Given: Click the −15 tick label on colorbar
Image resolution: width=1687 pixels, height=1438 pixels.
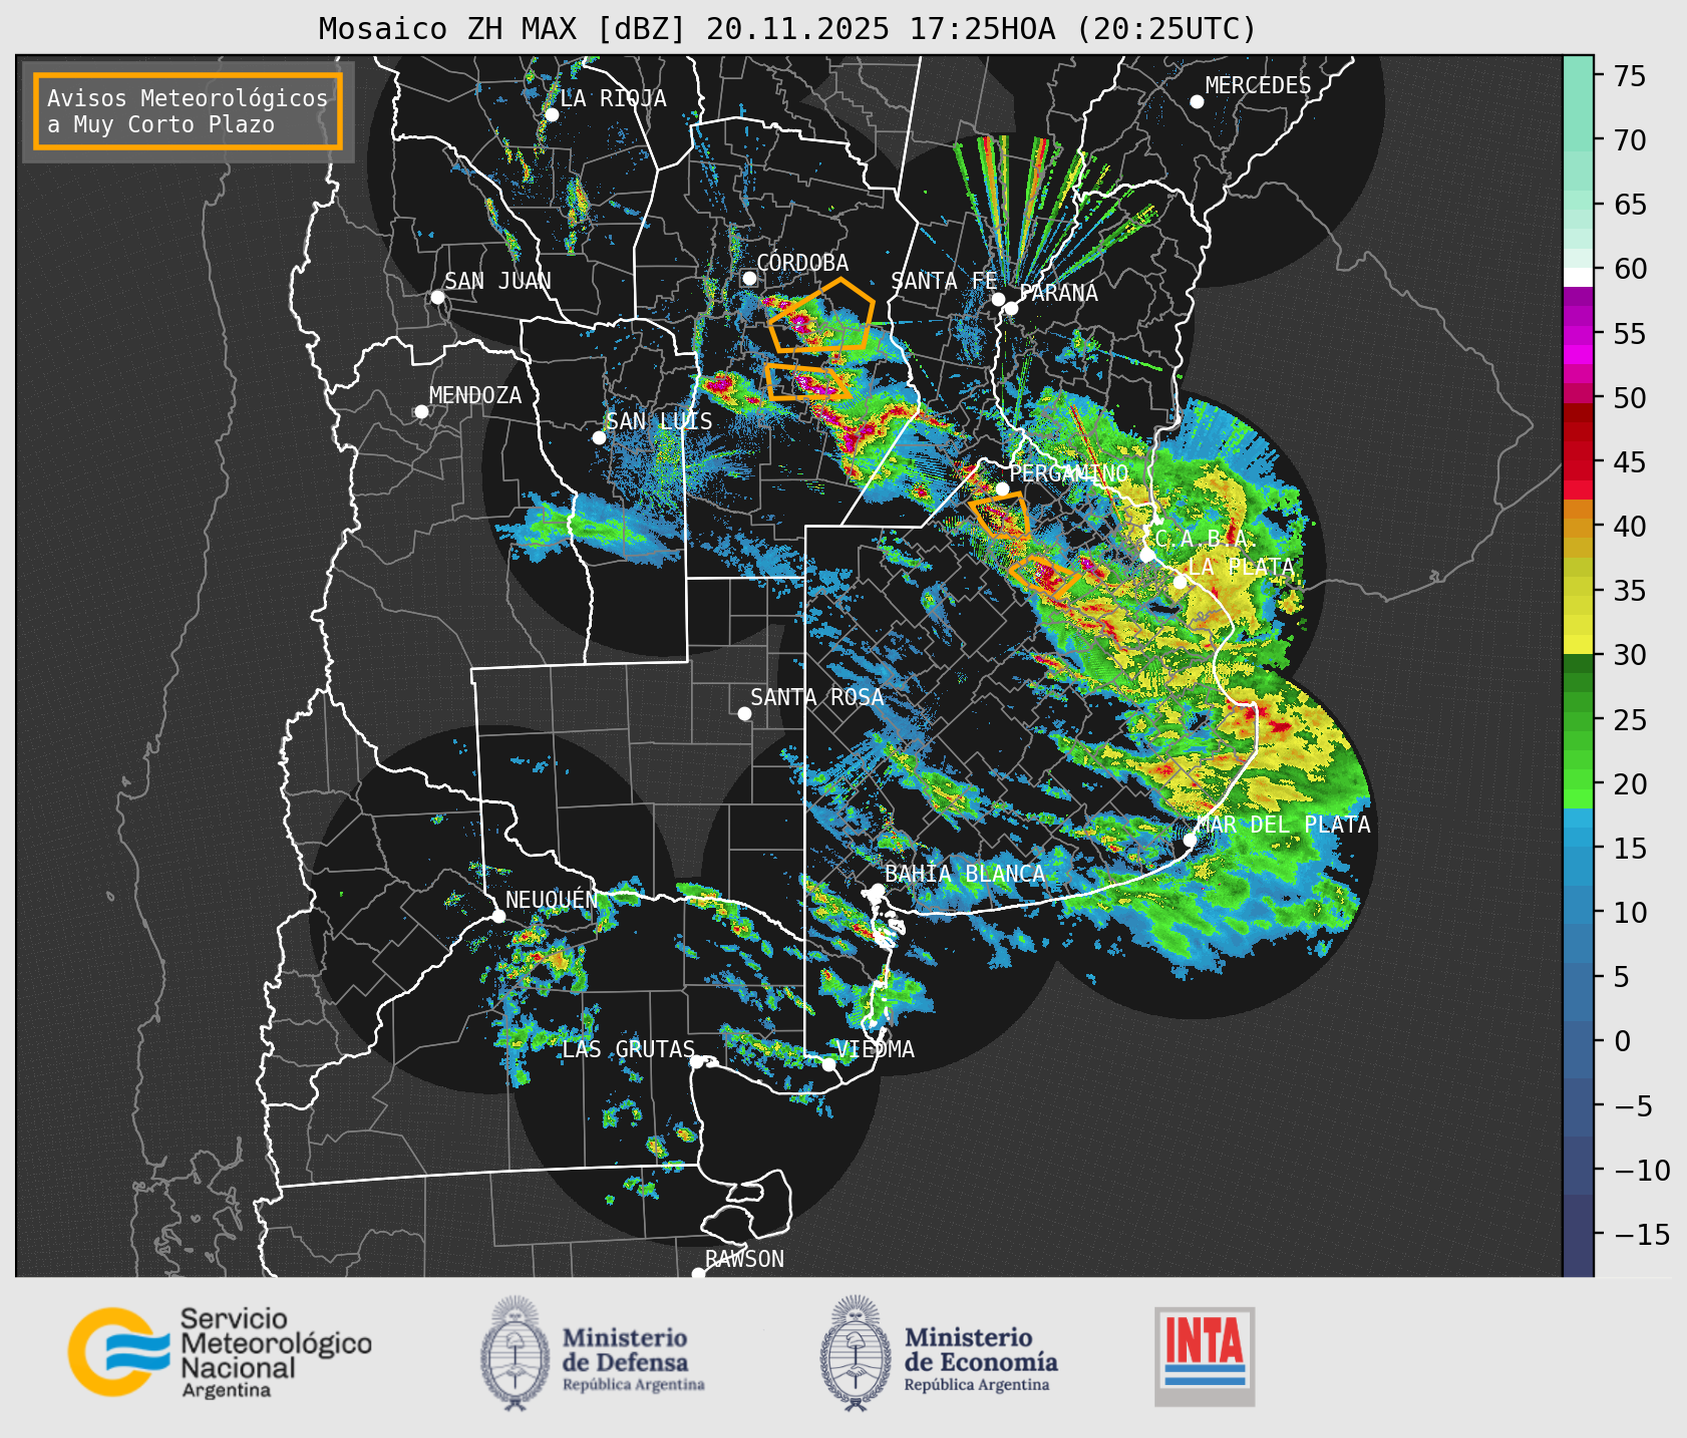Looking at the screenshot, I should [1641, 1234].
